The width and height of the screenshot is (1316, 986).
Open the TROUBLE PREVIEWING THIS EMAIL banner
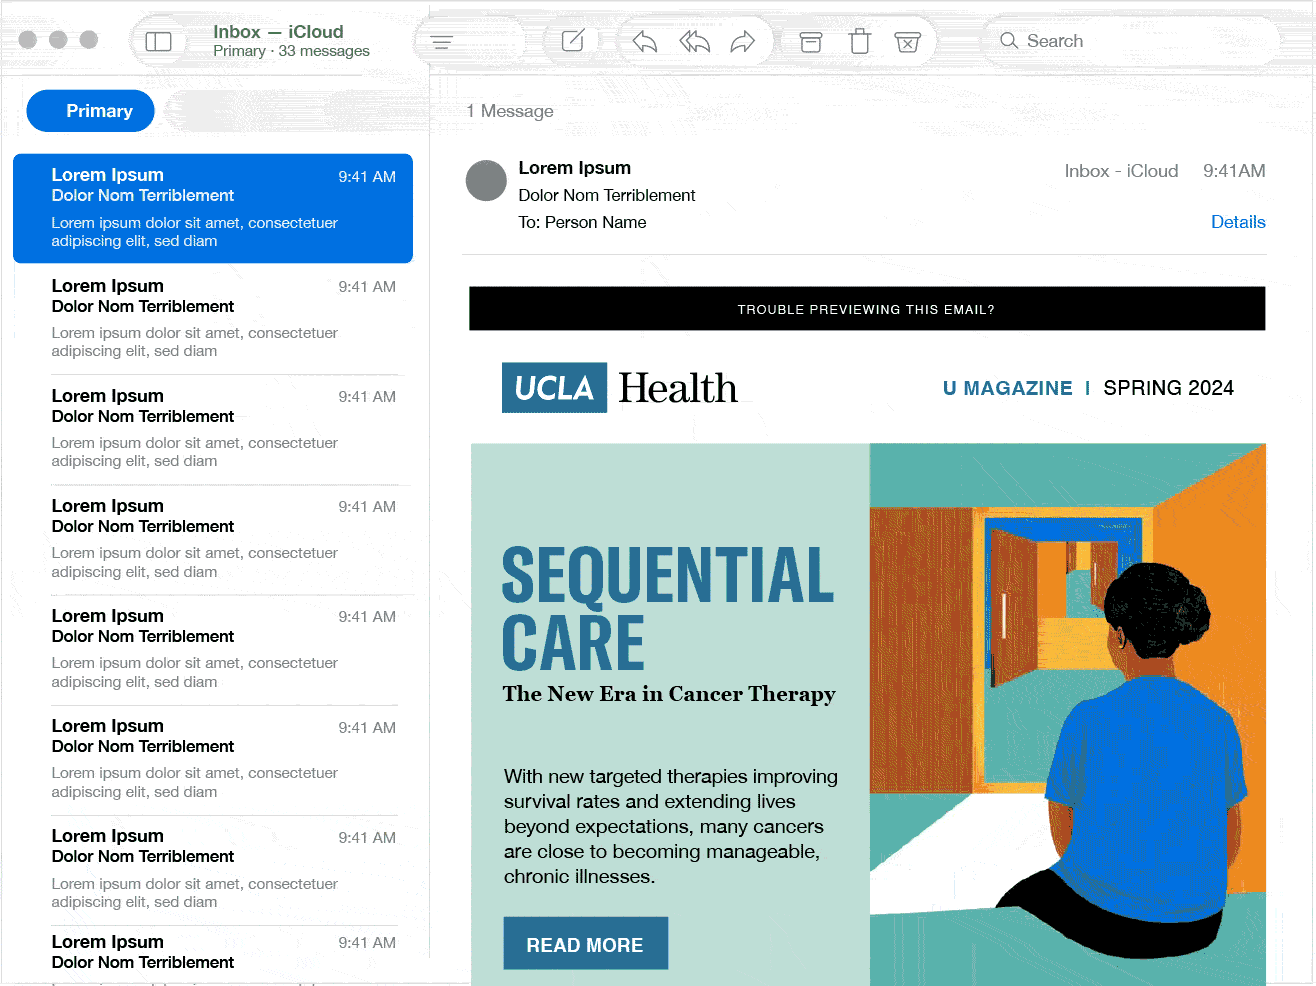tap(867, 308)
